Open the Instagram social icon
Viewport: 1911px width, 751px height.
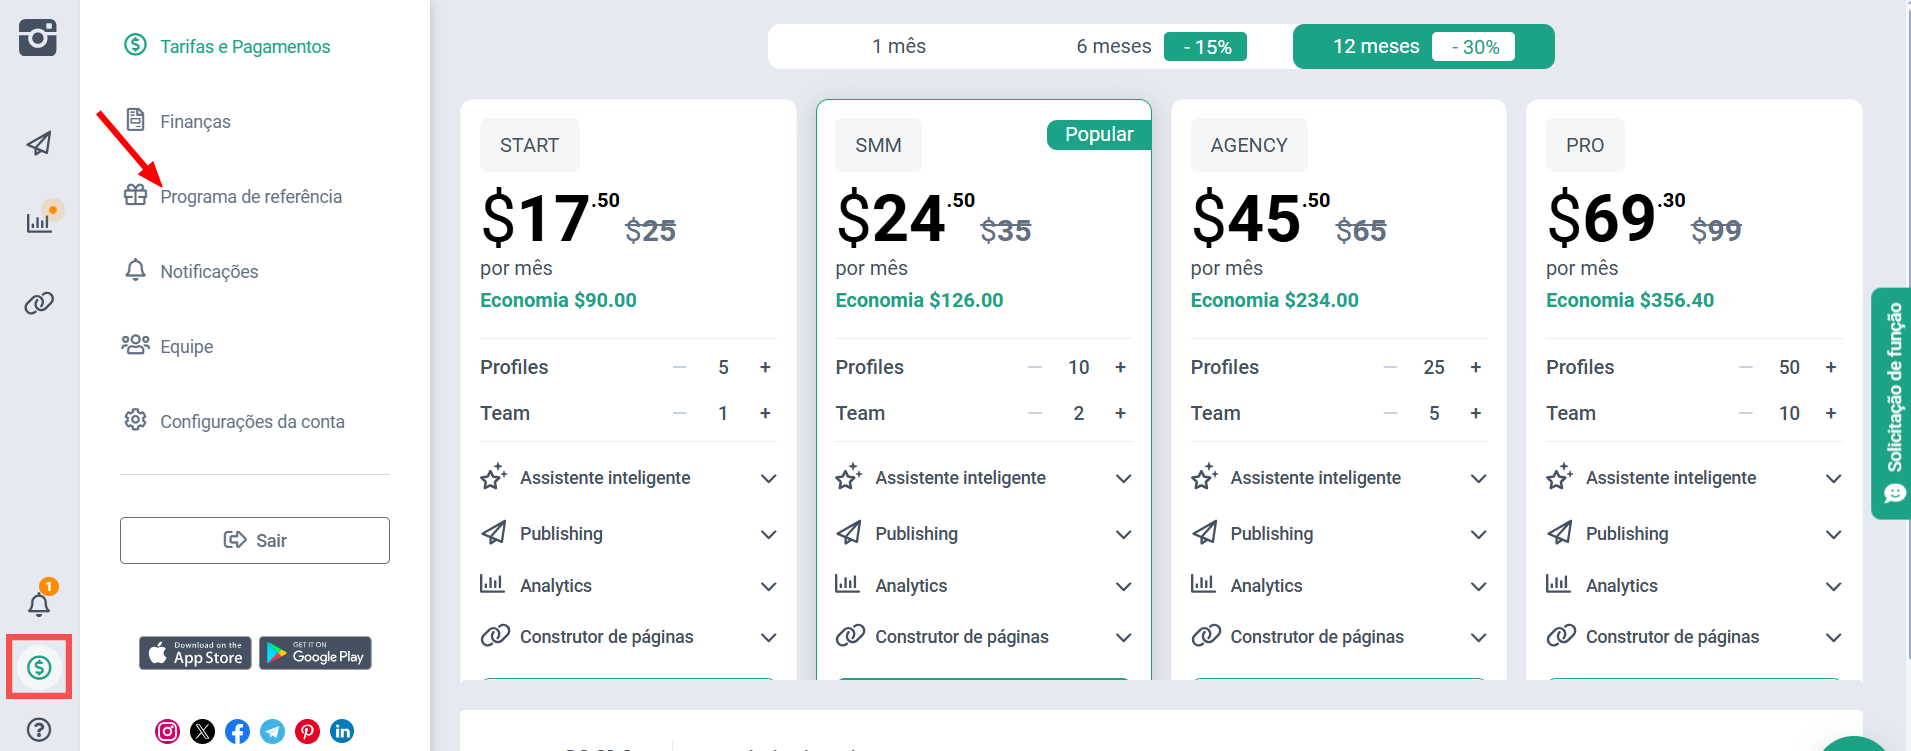point(168,731)
